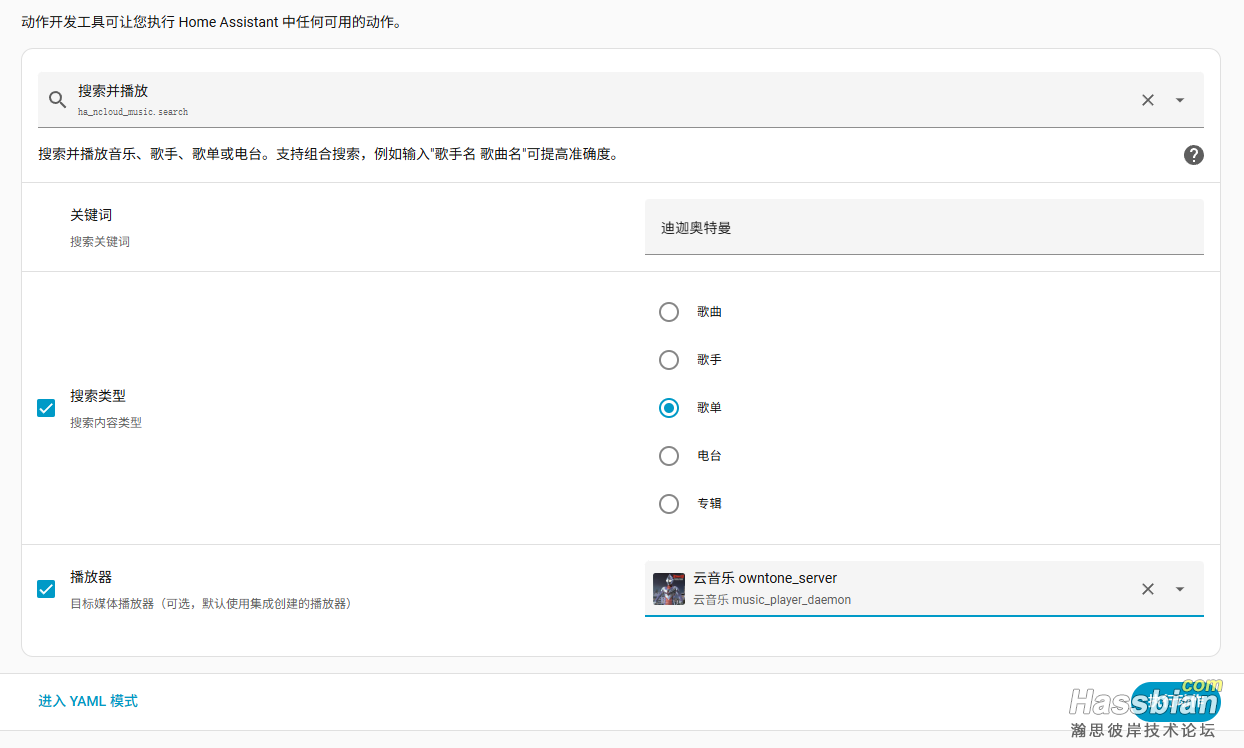Select 专辑 as search type
Viewport: 1244px width, 748px height.
669,504
